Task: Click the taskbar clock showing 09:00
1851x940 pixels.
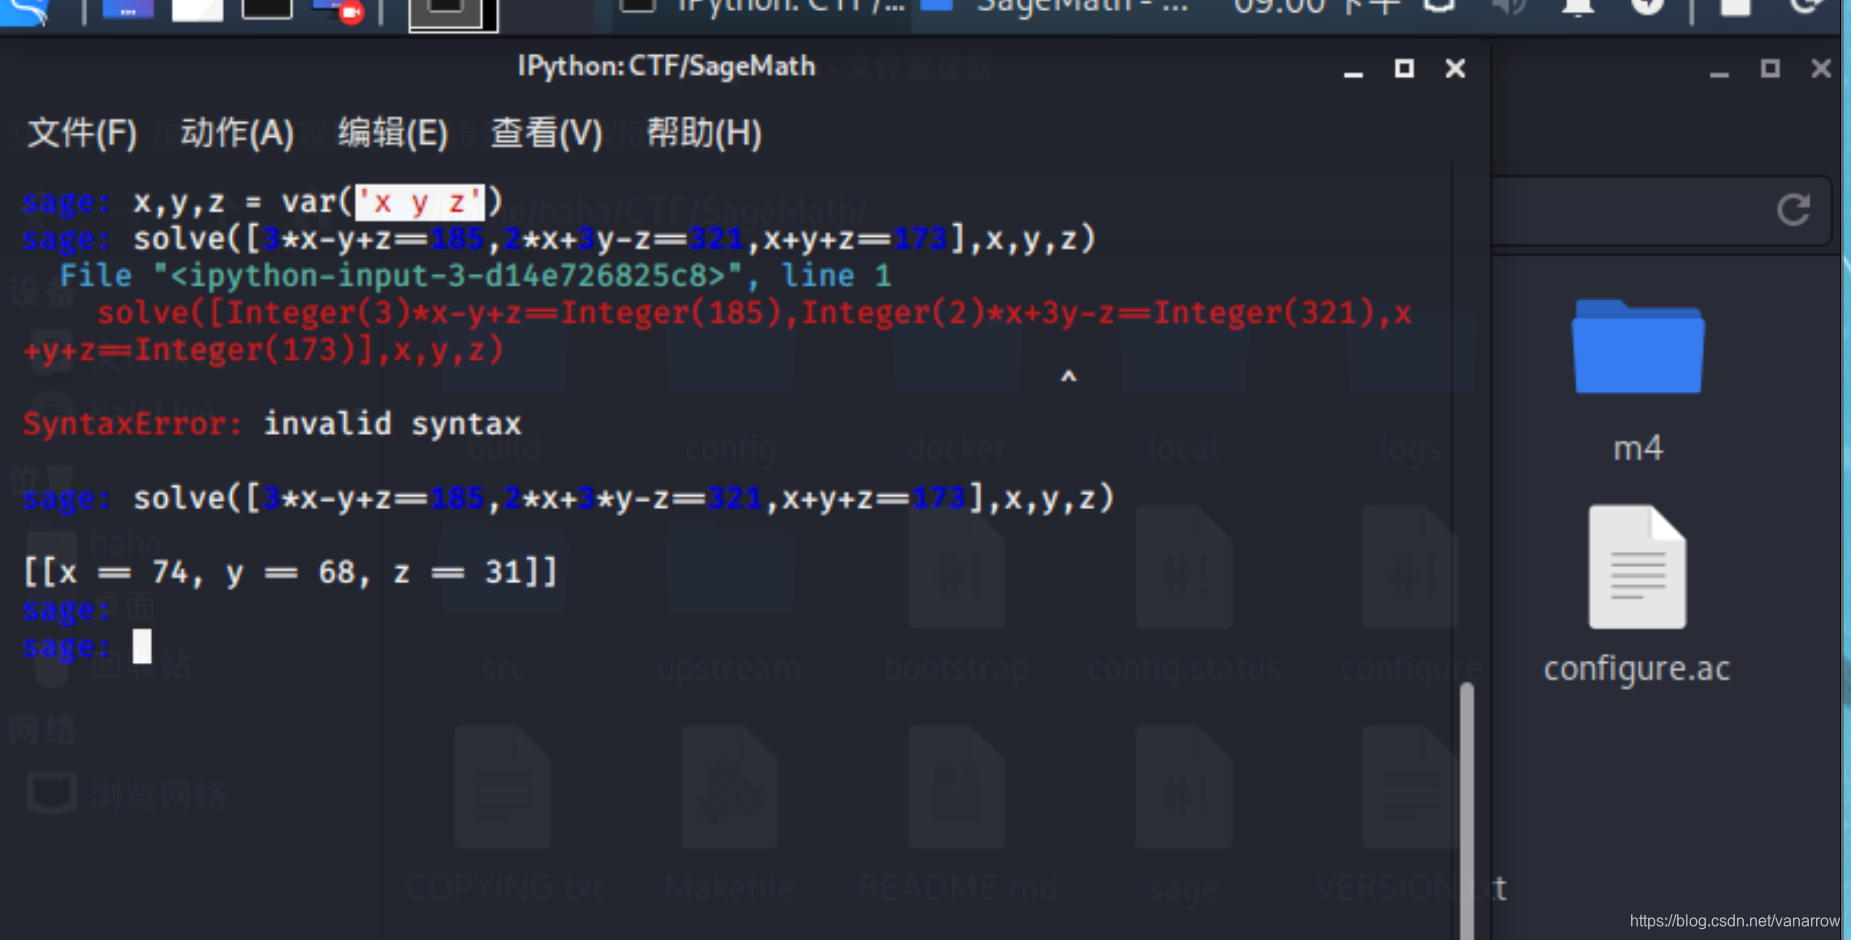Action: 1316,8
